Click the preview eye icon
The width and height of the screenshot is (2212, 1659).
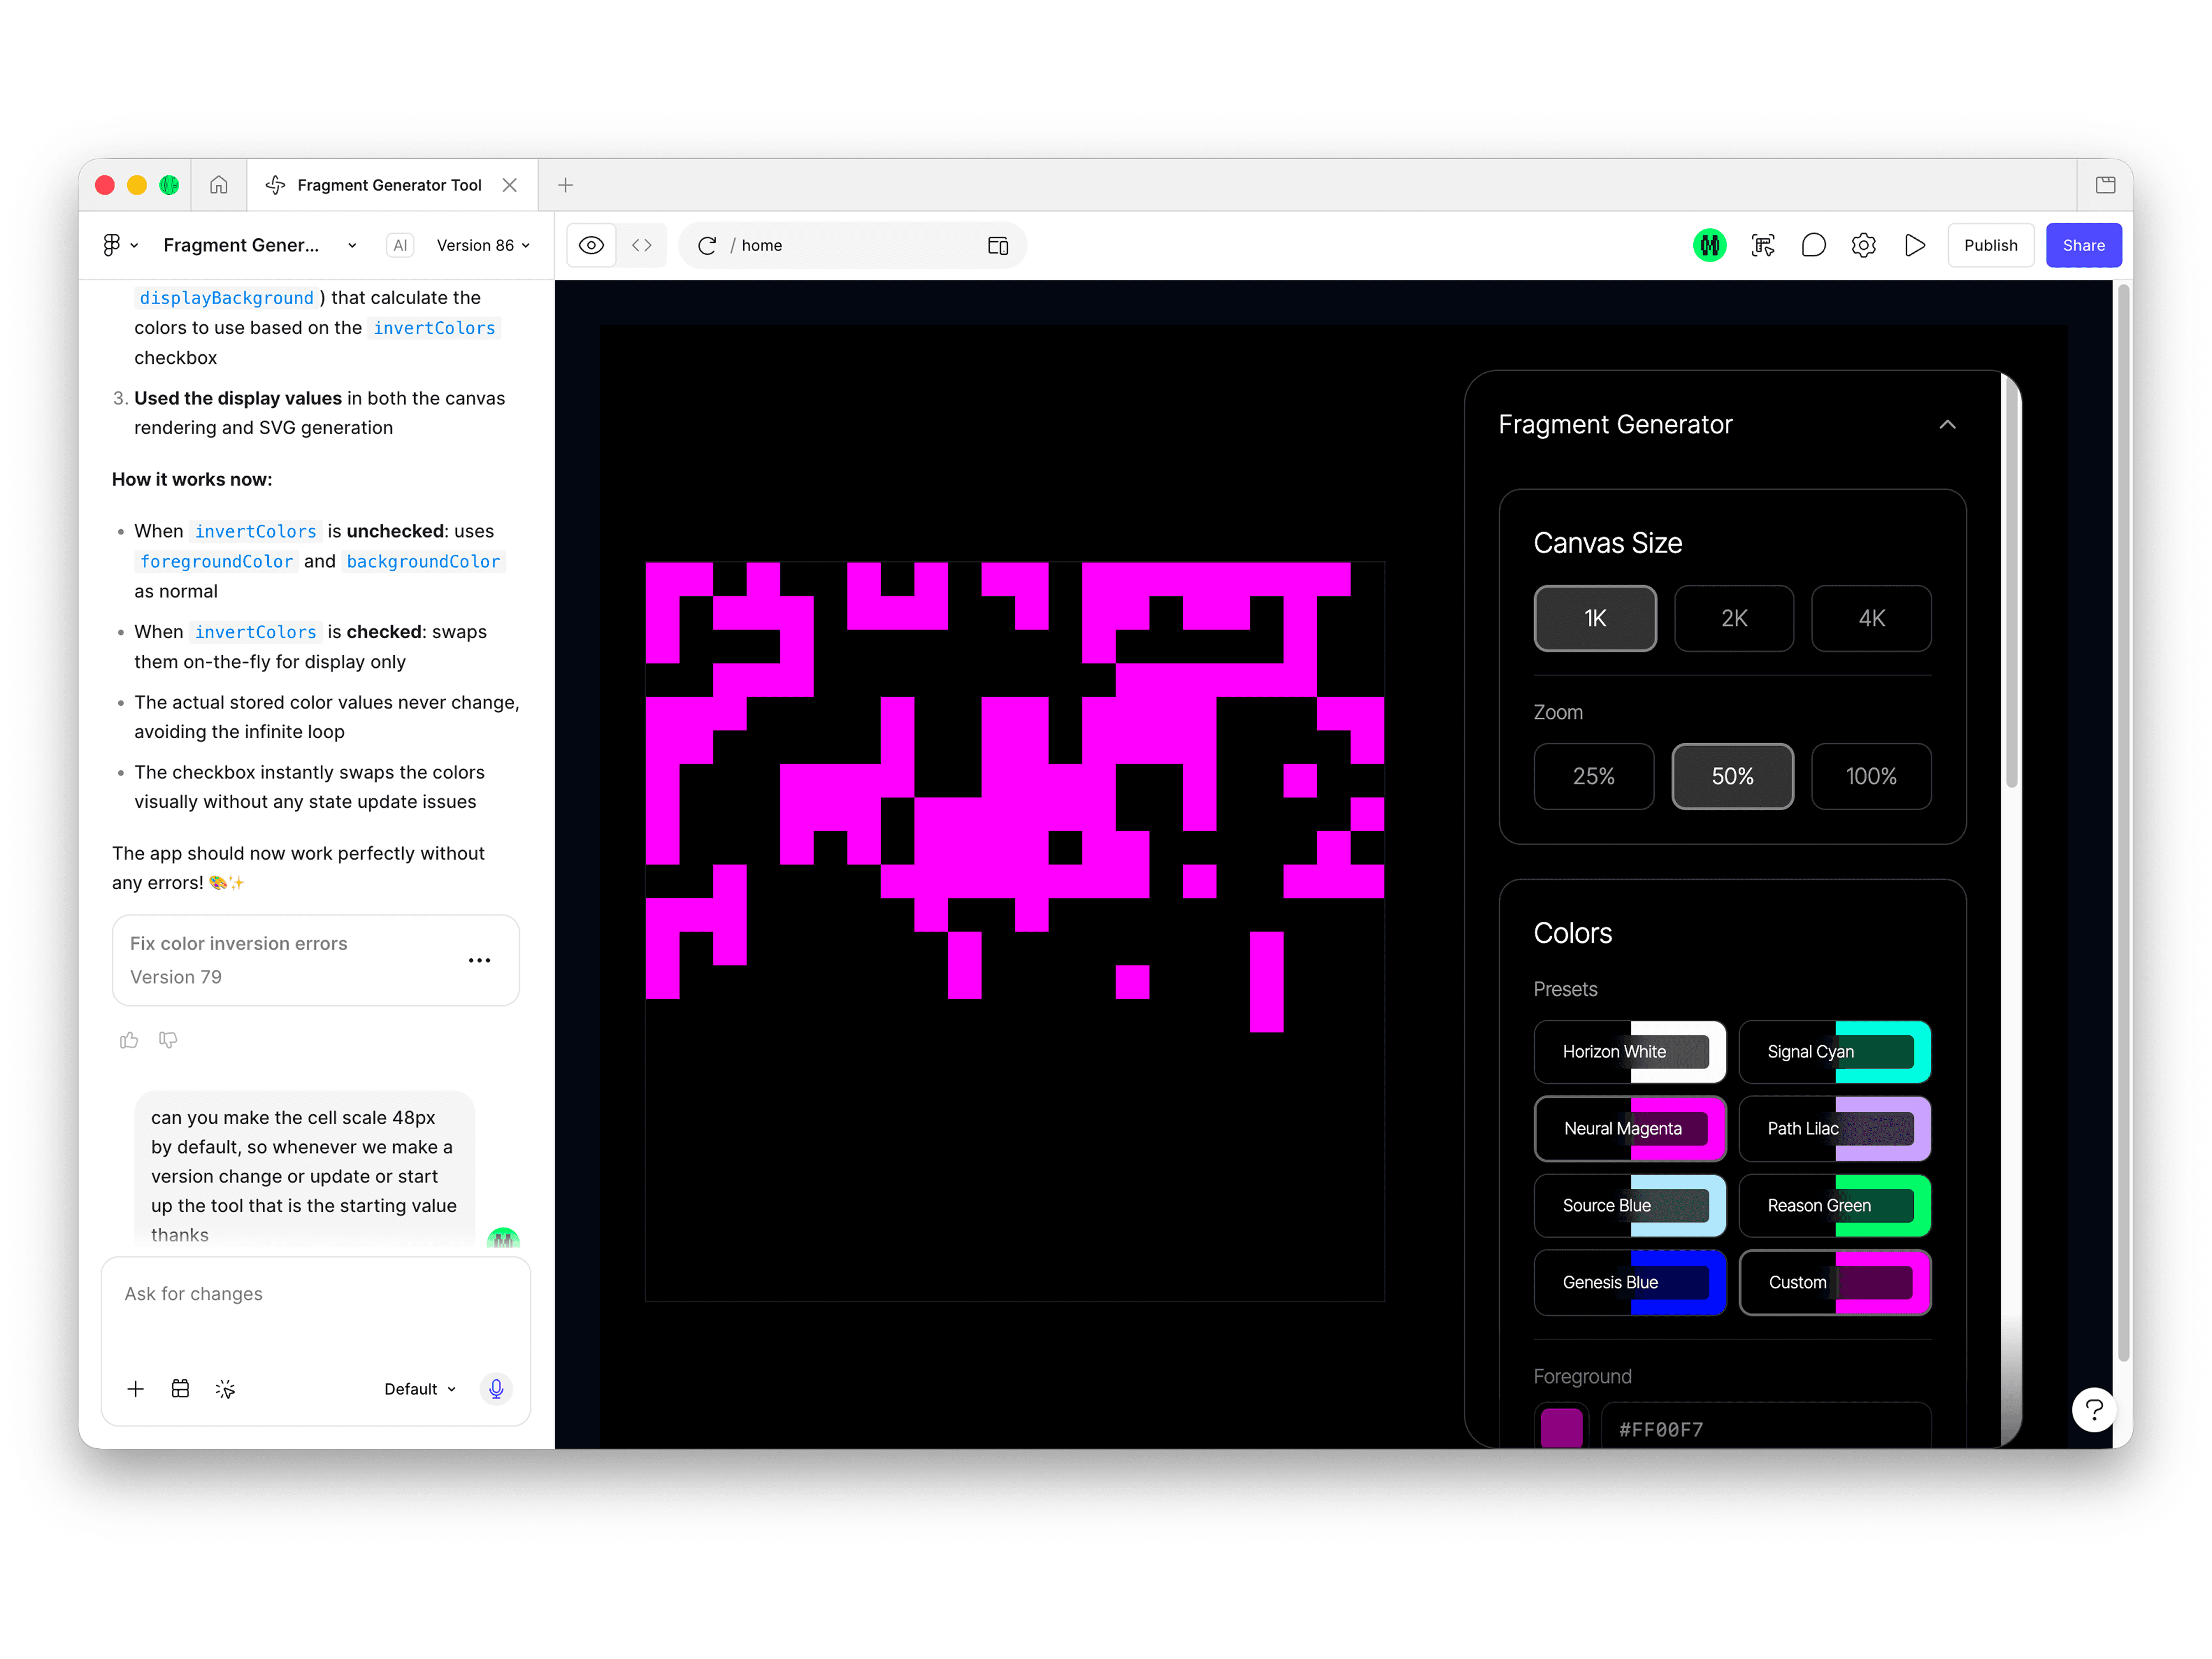pos(591,245)
